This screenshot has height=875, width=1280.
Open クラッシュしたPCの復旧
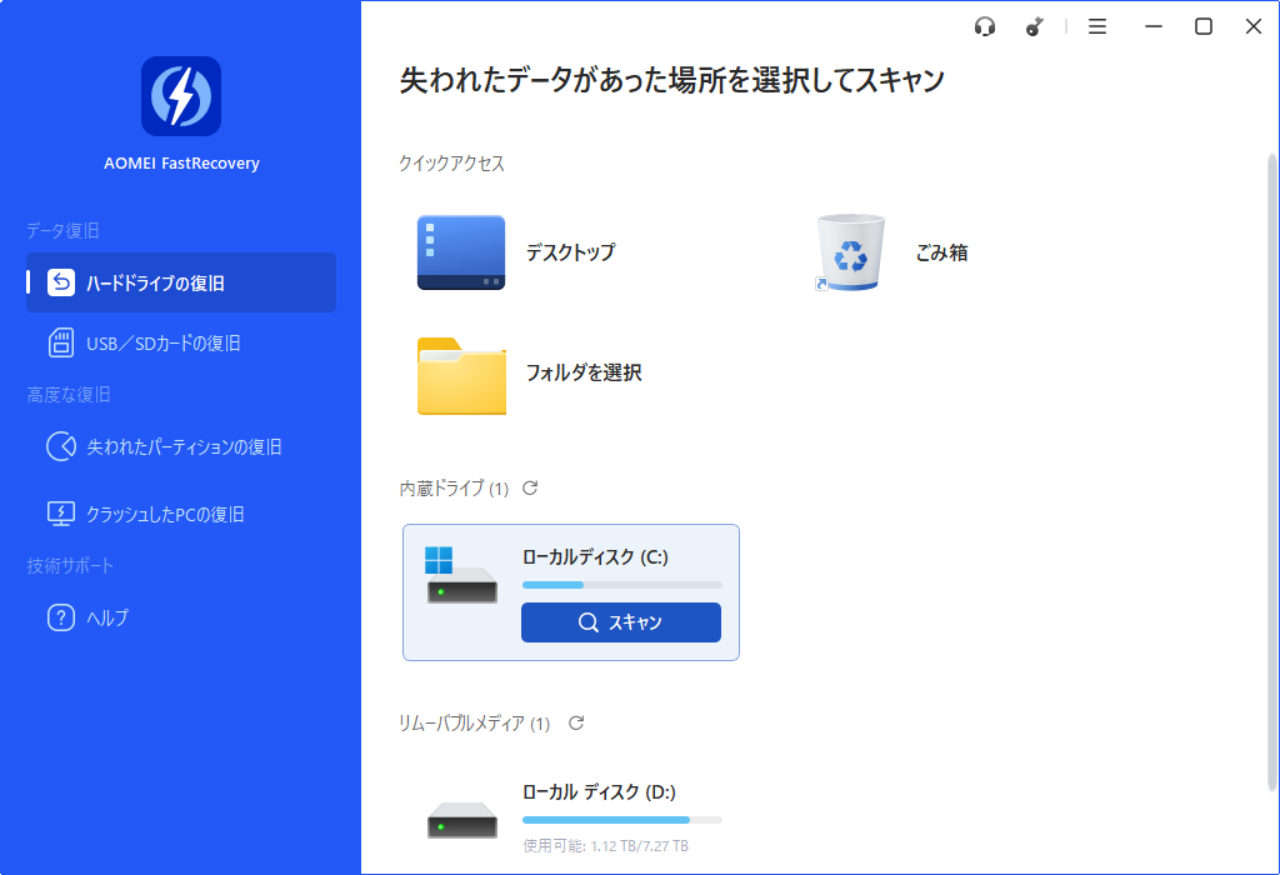tap(181, 515)
